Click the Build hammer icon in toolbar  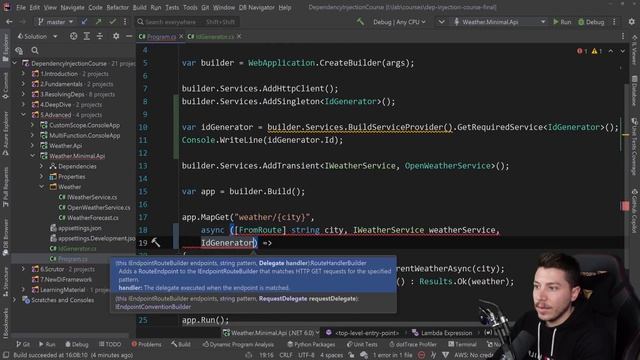[x=360, y=21]
